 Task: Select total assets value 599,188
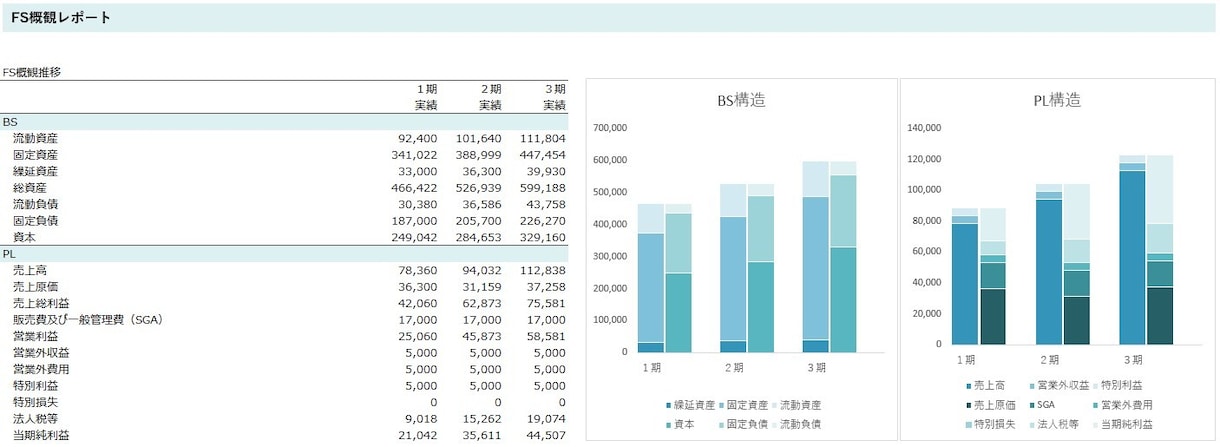pyautogui.click(x=543, y=187)
